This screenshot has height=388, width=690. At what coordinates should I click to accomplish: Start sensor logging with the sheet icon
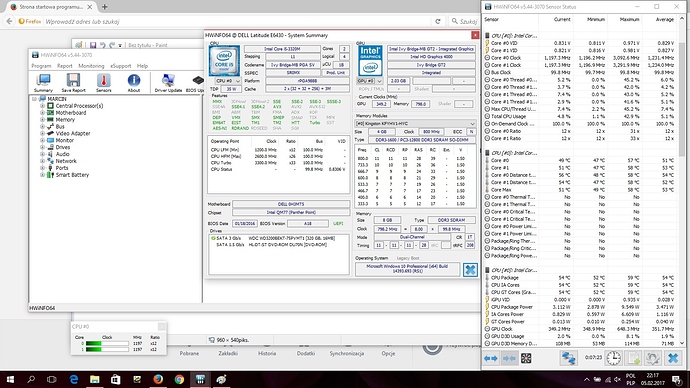[x=634, y=358]
